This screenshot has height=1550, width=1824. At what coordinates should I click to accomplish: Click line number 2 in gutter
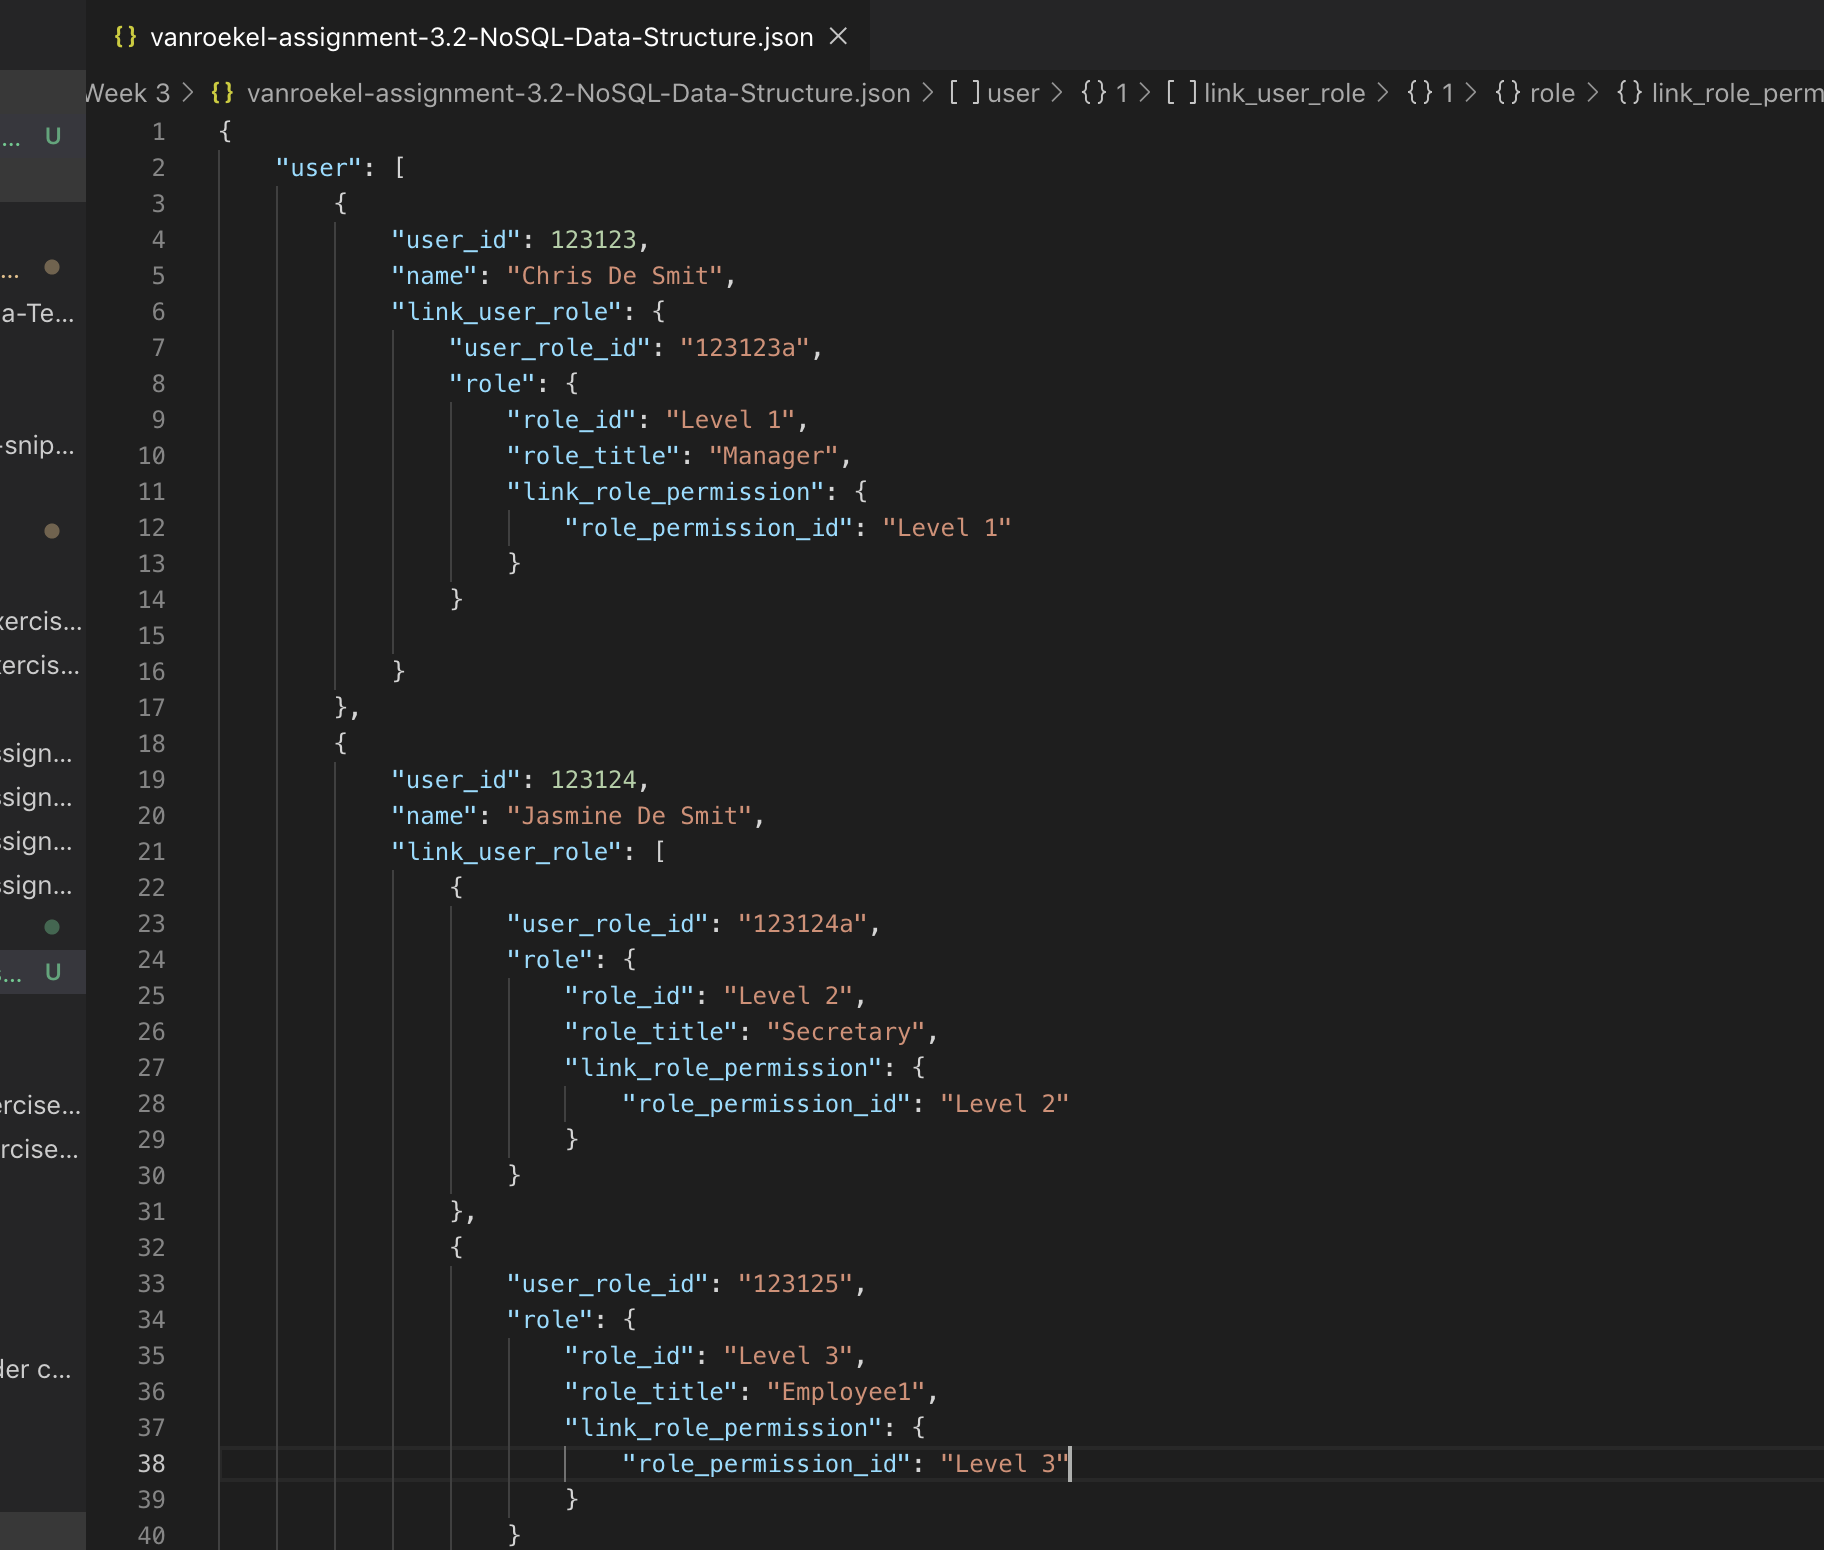click(158, 168)
